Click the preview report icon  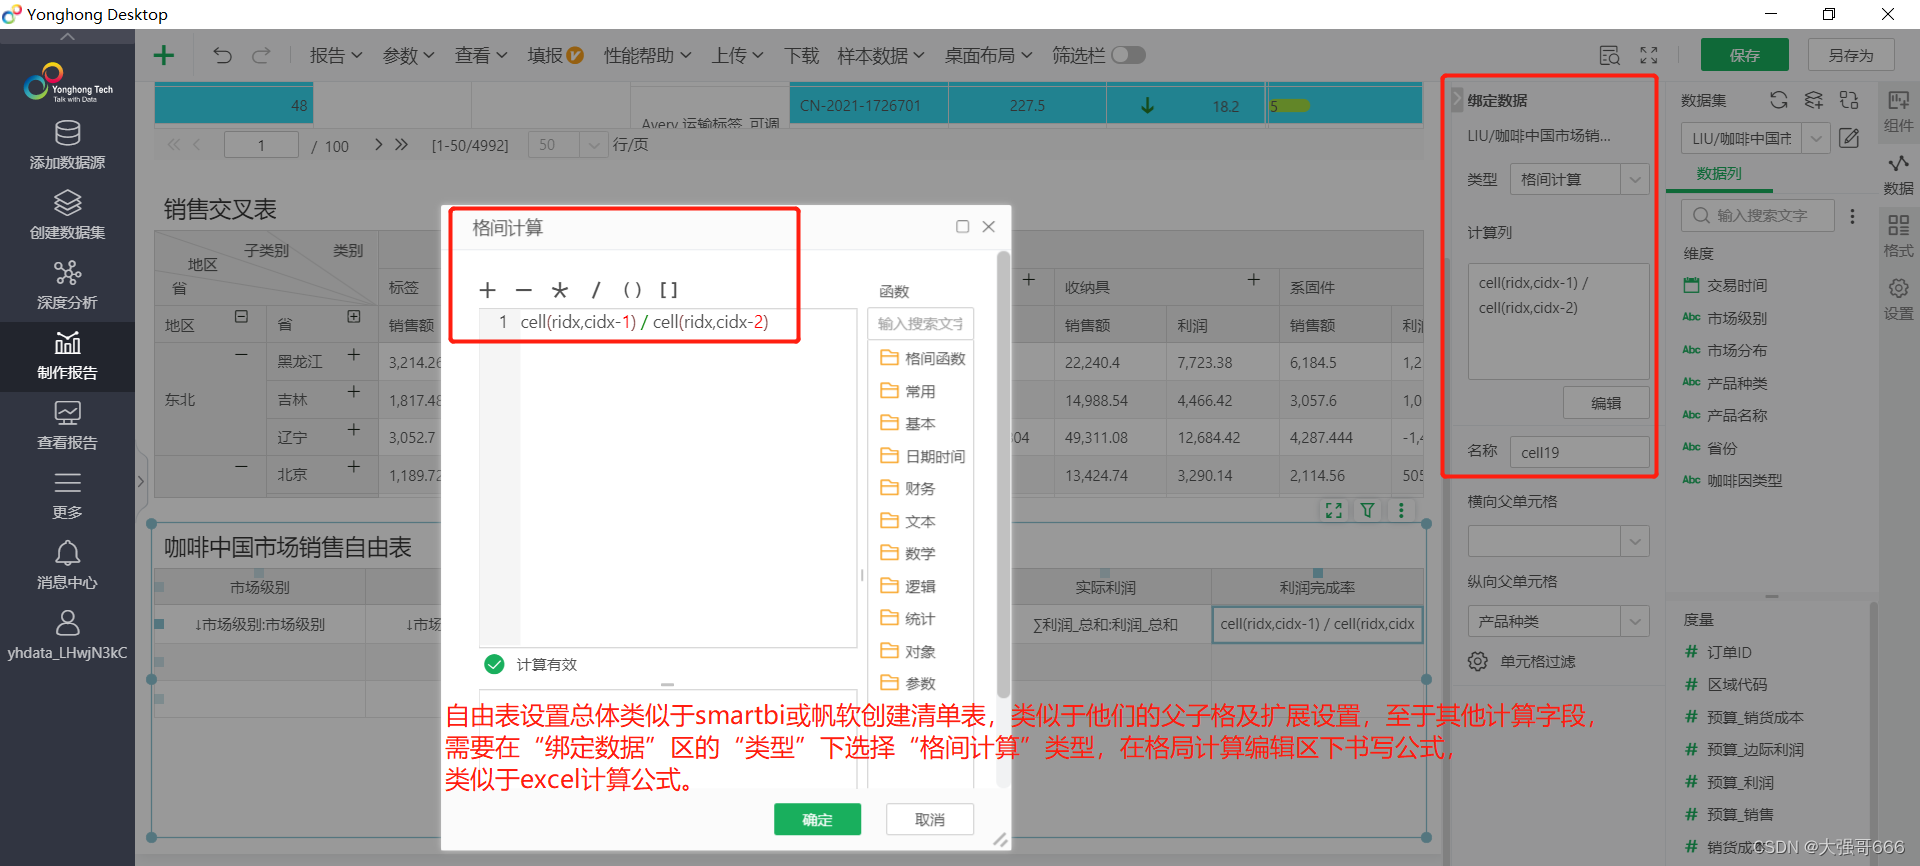tap(1609, 55)
